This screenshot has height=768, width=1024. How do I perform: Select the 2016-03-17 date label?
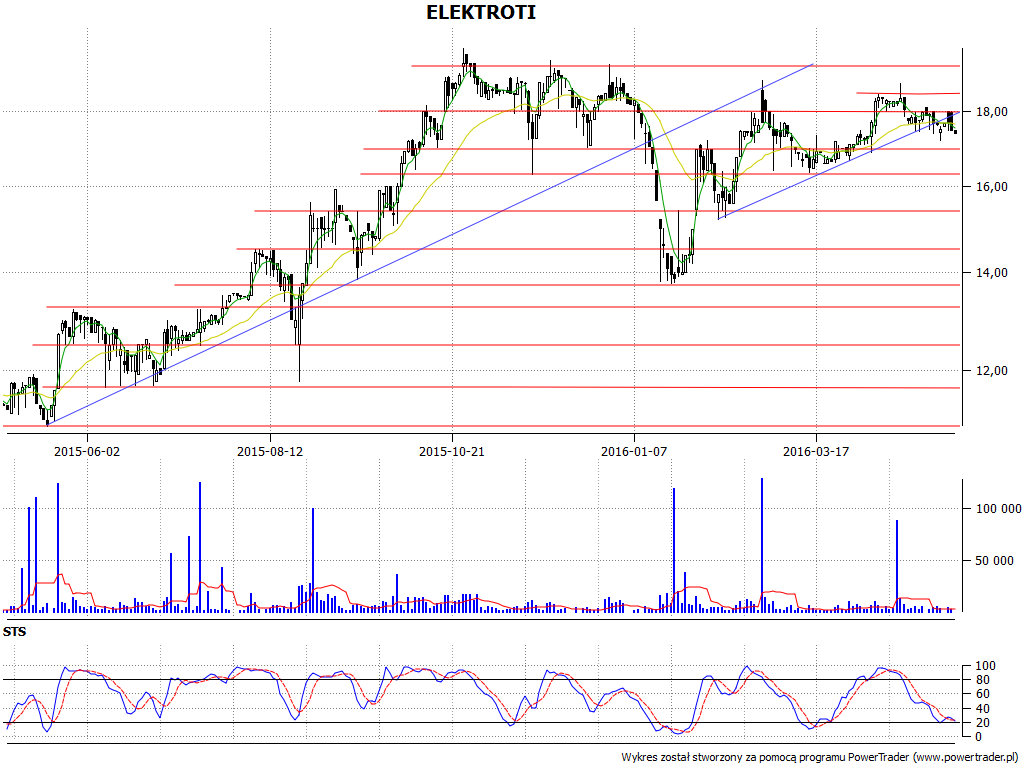tap(816, 451)
